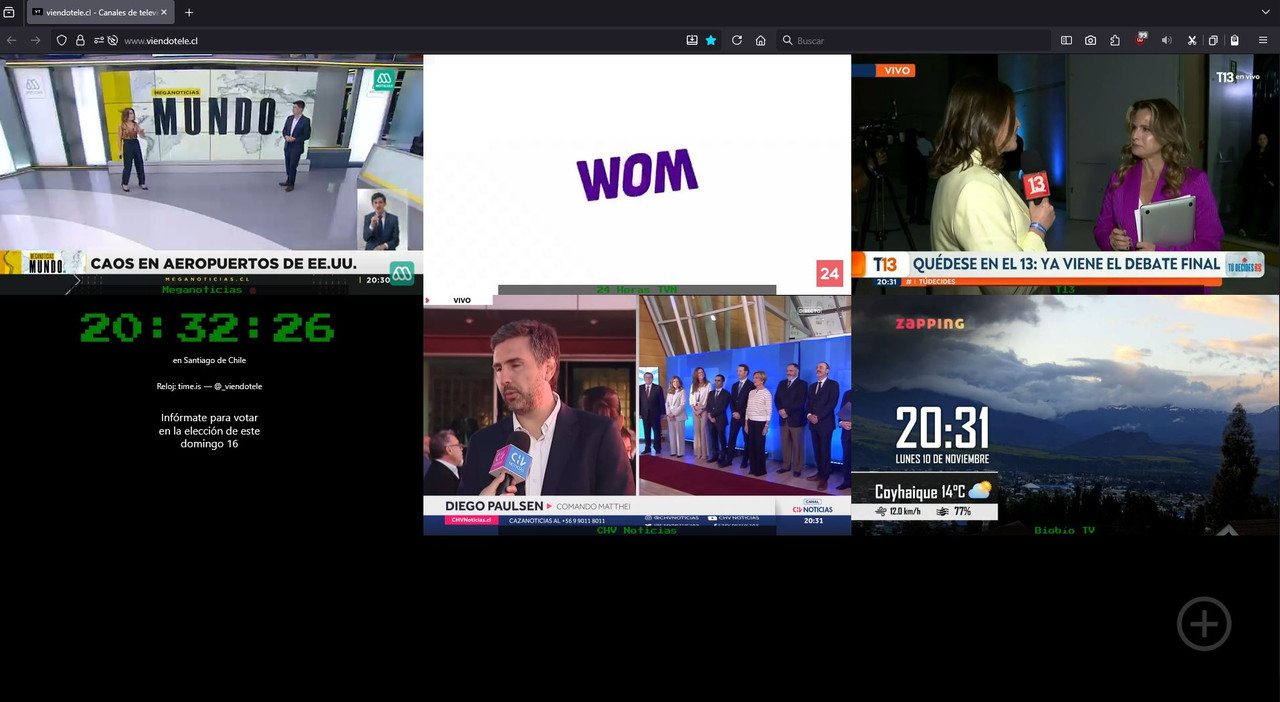Viewport: 1280px width, 702px height.
Task: Open Firefox View in the tab bar
Action: point(9,12)
